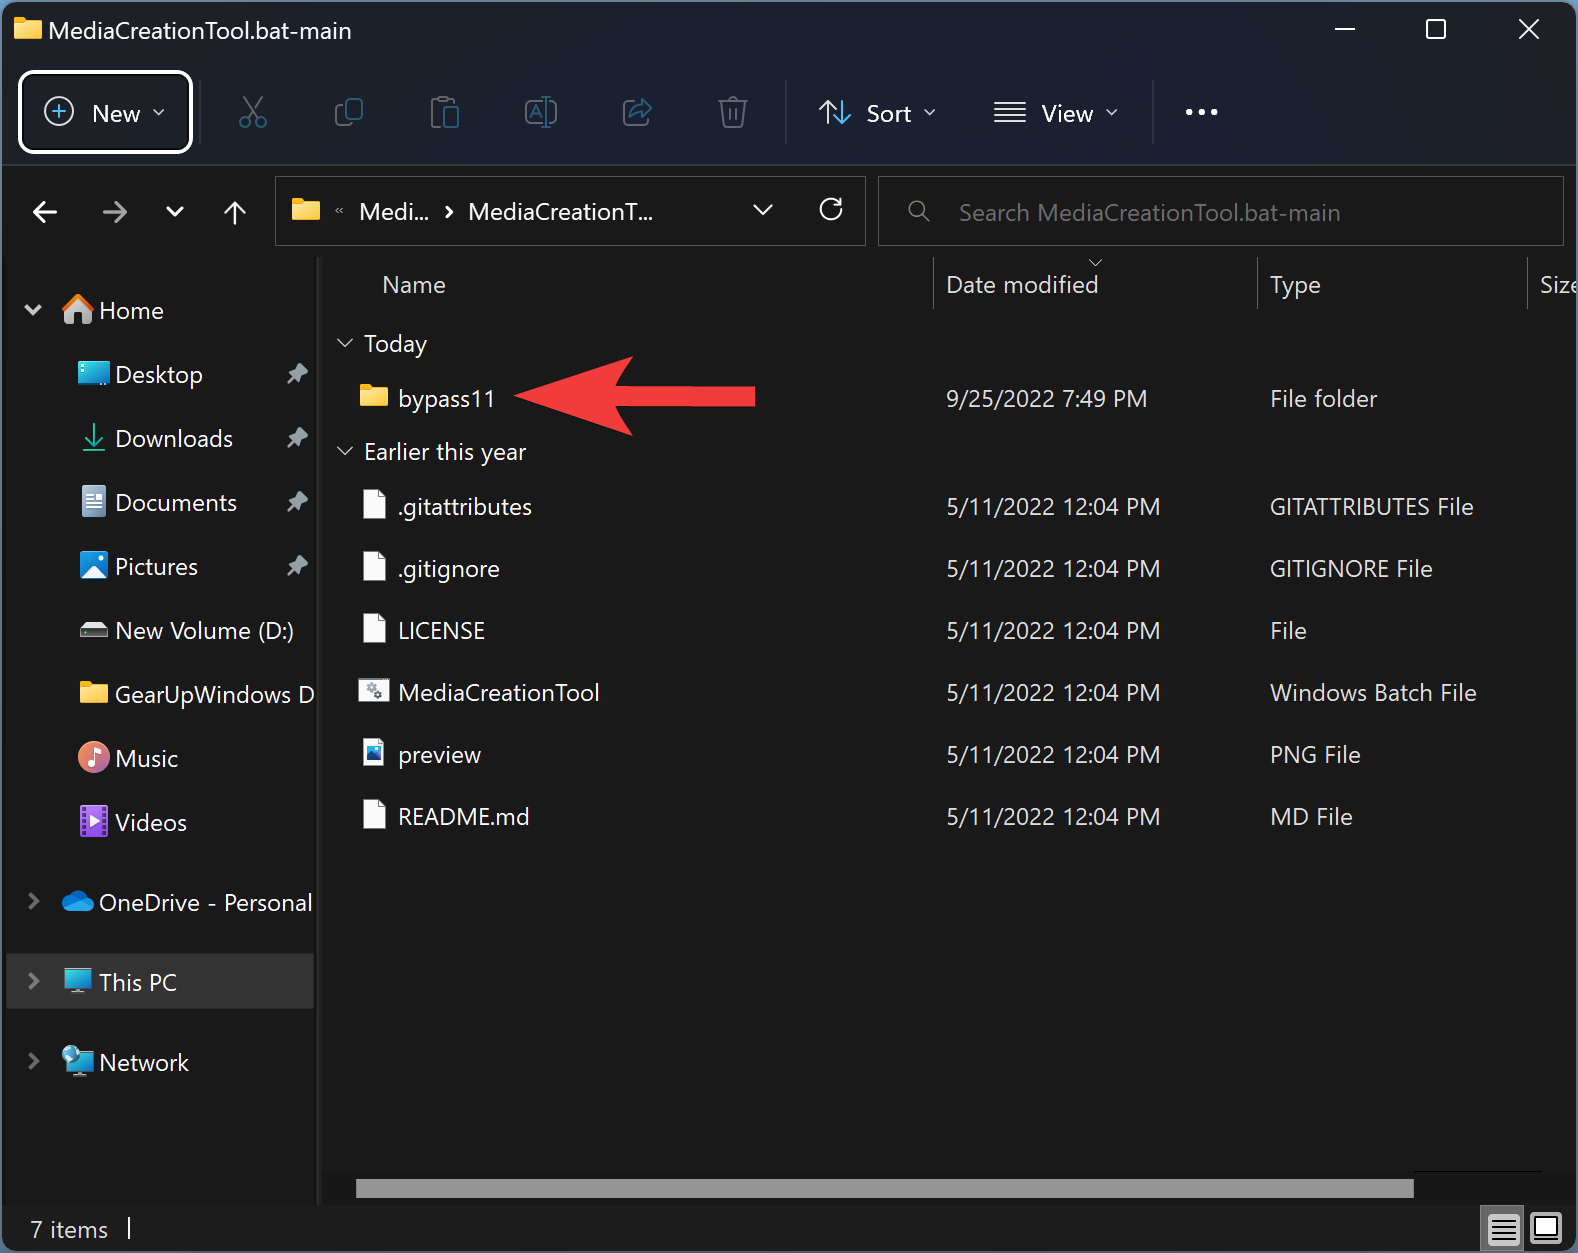Viewport: 1578px width, 1253px height.
Task: Click the search magnifier icon
Action: (x=918, y=211)
